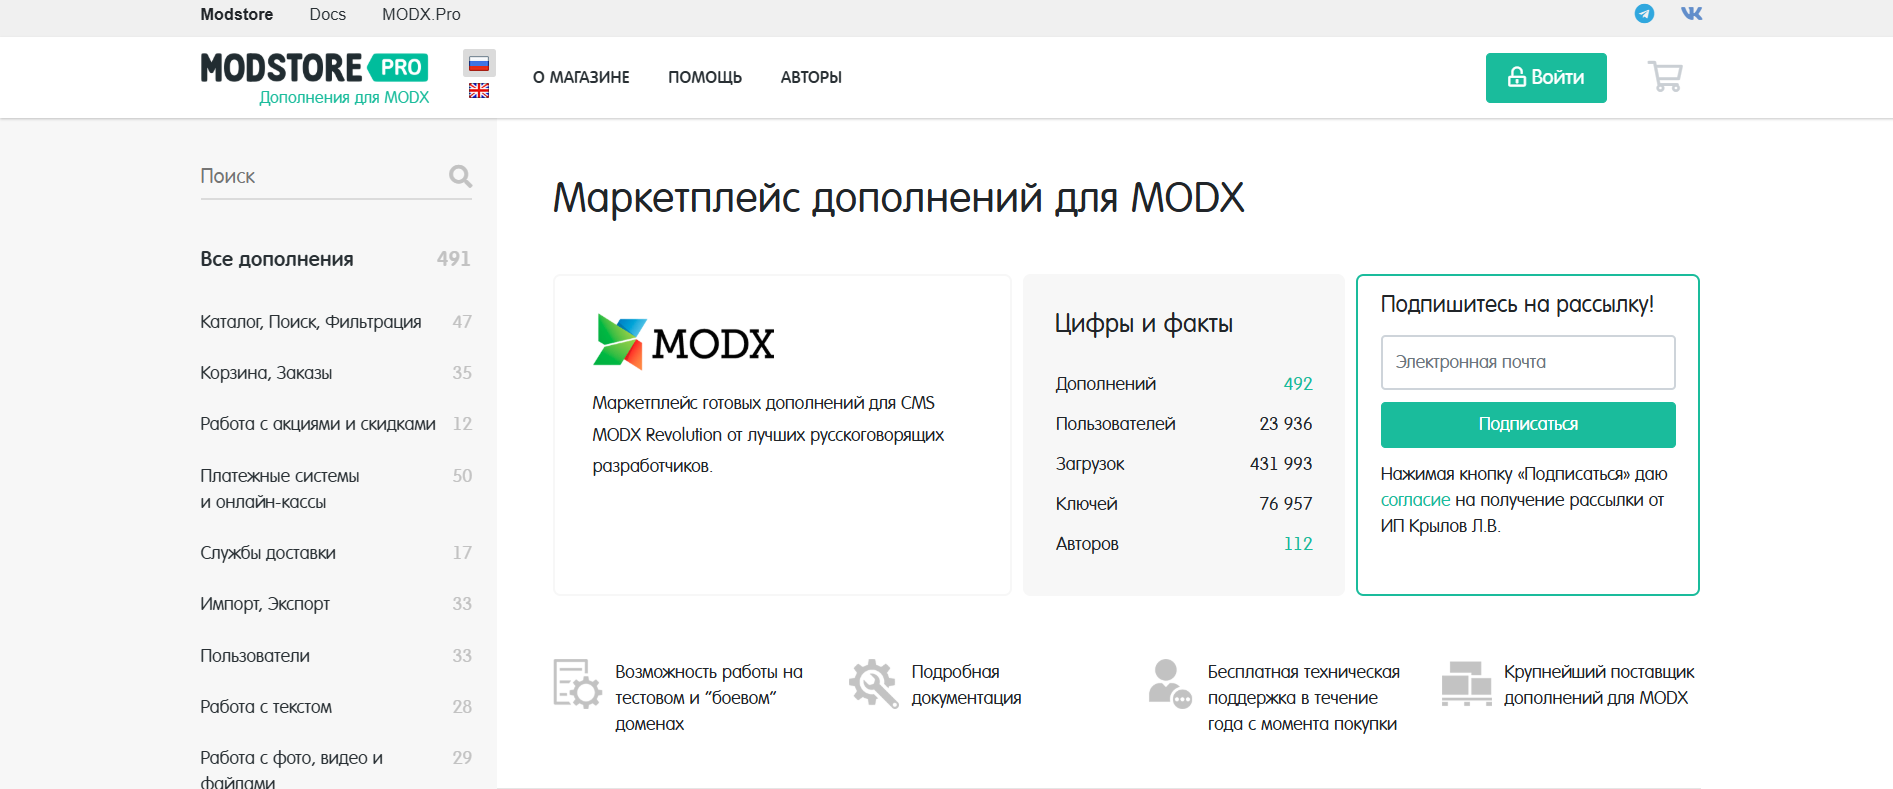Image resolution: width=1893 pixels, height=789 pixels.
Task: Open the Docs top bar link
Action: (327, 14)
